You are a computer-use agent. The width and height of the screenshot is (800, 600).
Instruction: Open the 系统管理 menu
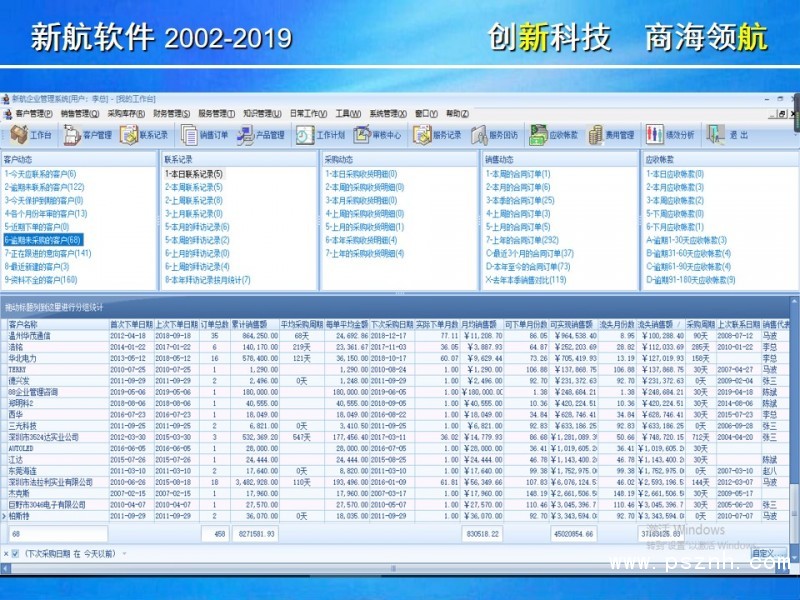click(x=388, y=114)
